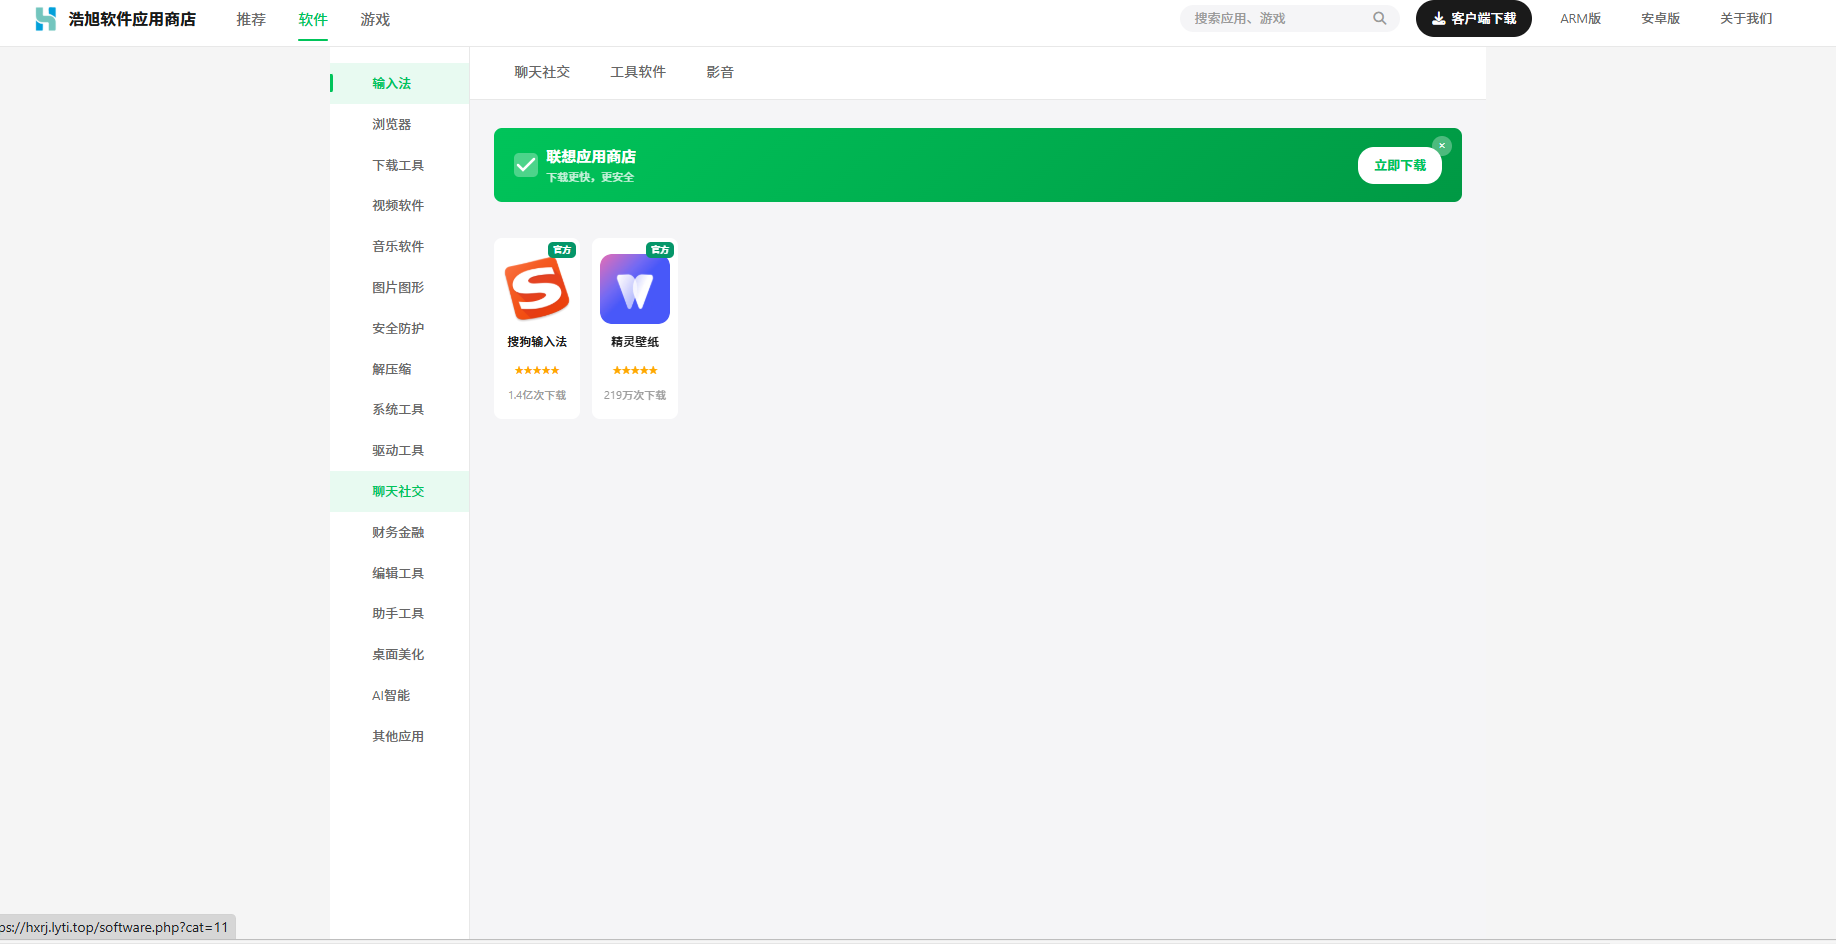Click 立即下载 on the banner
The width and height of the screenshot is (1836, 944).
[1399, 166]
